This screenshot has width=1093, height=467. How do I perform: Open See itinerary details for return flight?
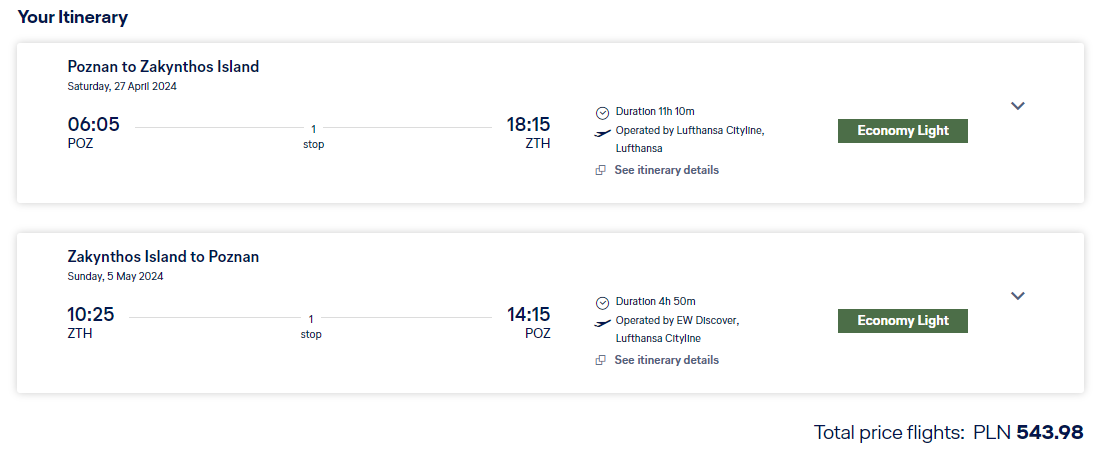(666, 360)
